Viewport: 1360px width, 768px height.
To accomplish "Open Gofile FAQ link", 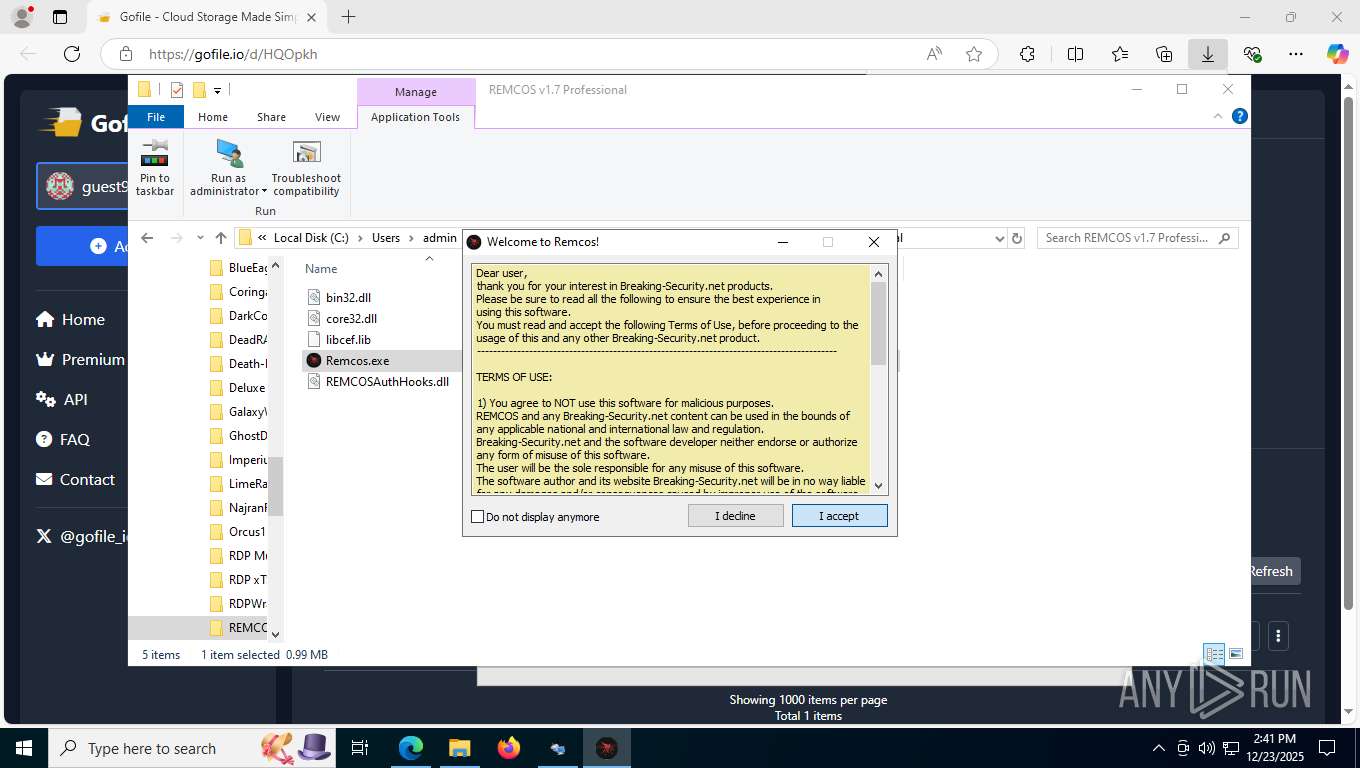I will click(62, 439).
